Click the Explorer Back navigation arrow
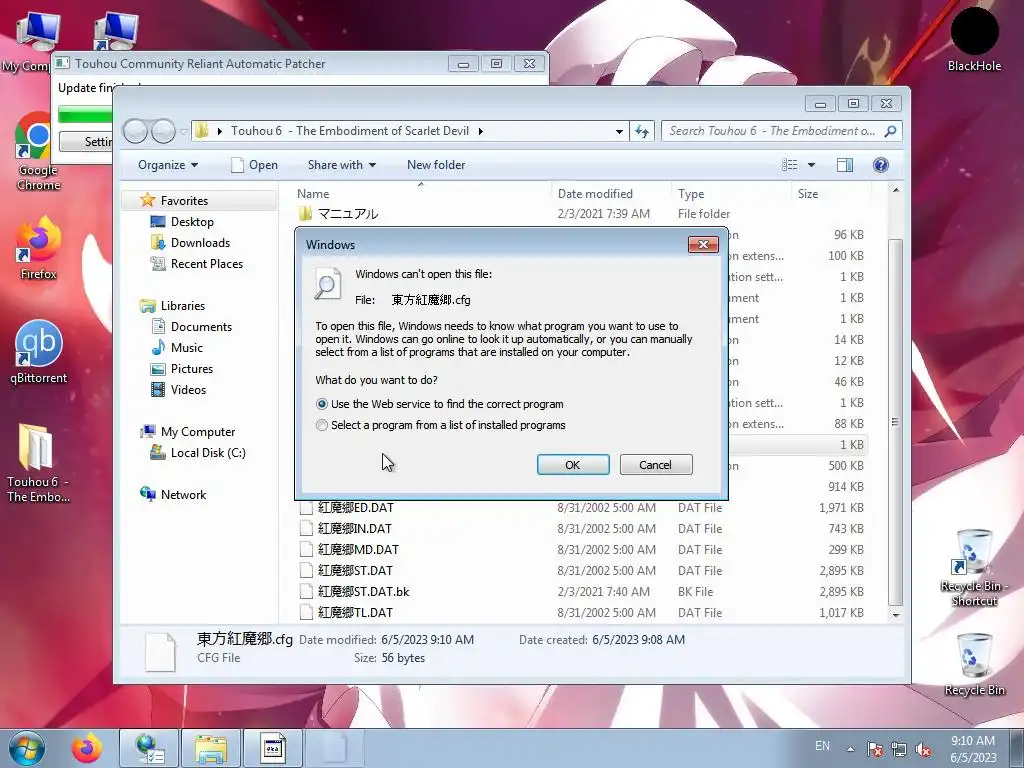Screen dimensions: 1024x768 tap(136, 131)
